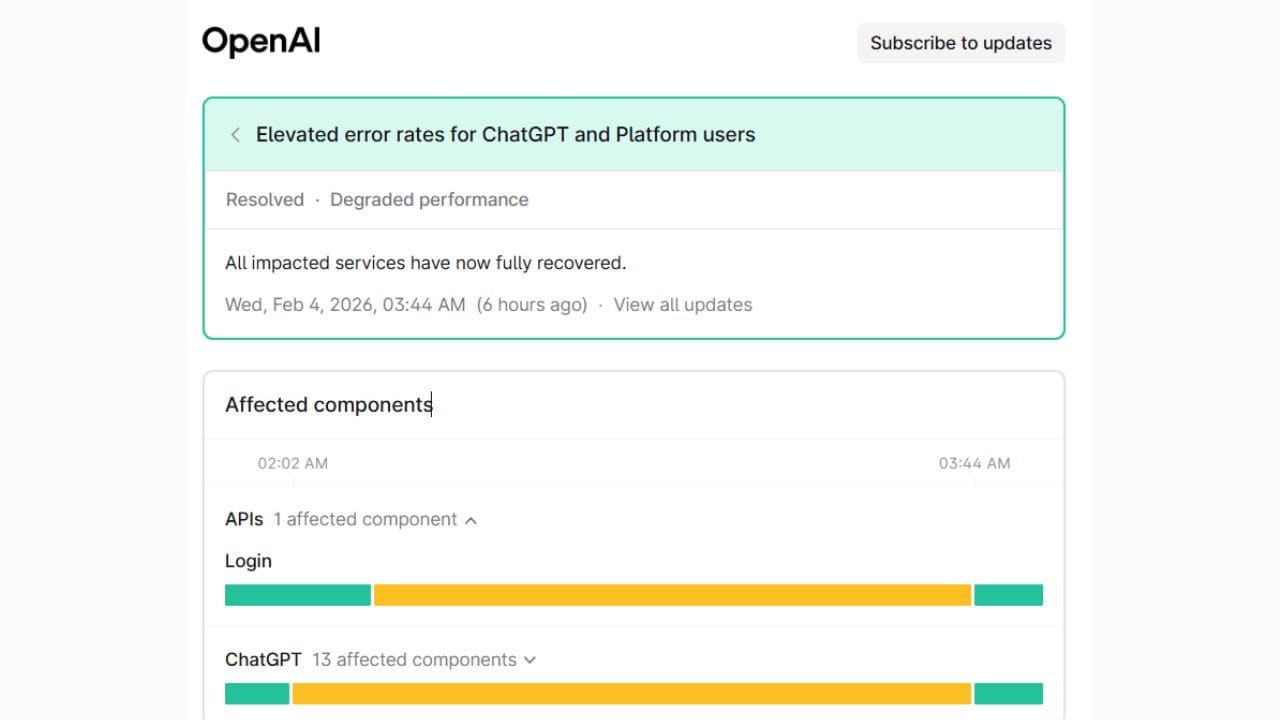Click the OpenAI logo
The width and height of the screenshot is (1280, 720).
click(261, 40)
